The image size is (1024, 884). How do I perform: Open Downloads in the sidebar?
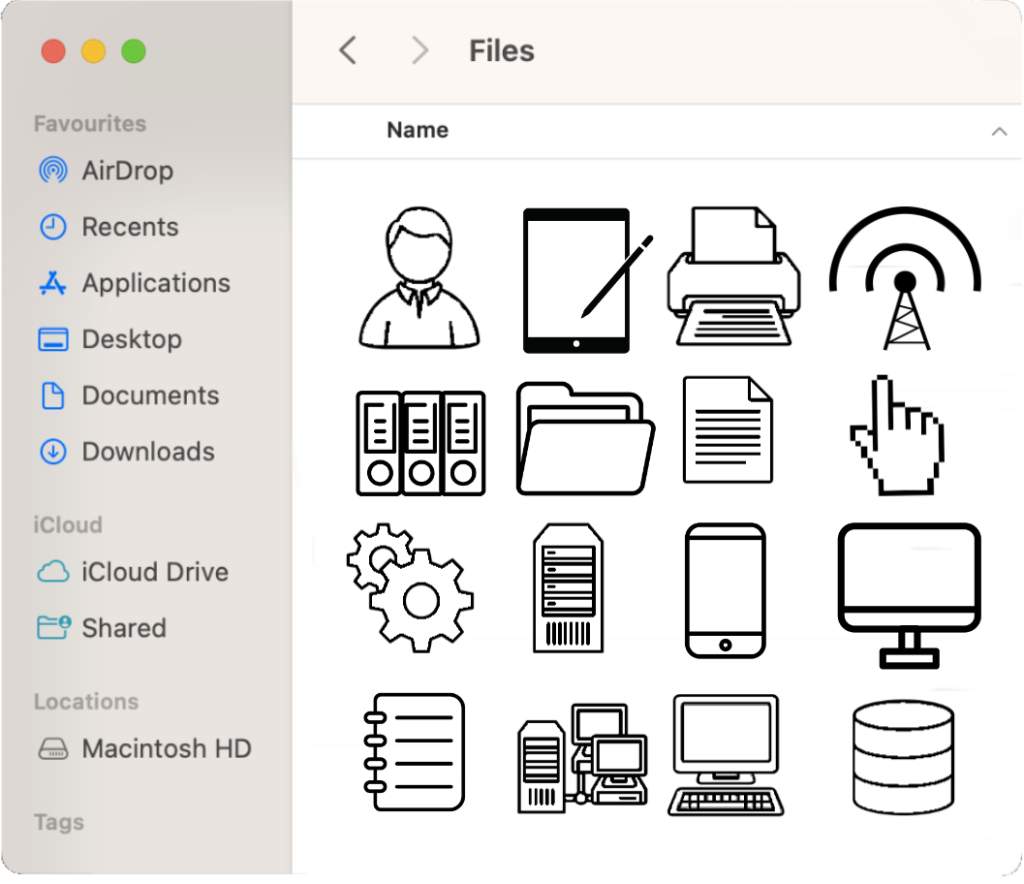pyautogui.click(x=126, y=451)
